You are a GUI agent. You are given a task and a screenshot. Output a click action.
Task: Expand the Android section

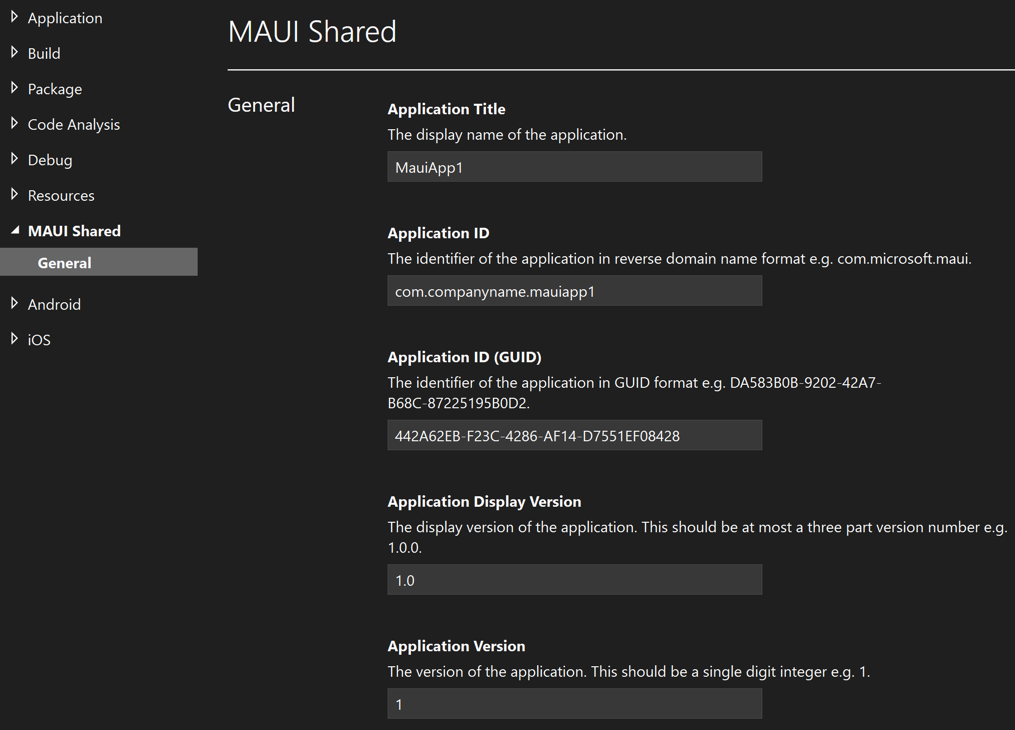[x=14, y=304]
